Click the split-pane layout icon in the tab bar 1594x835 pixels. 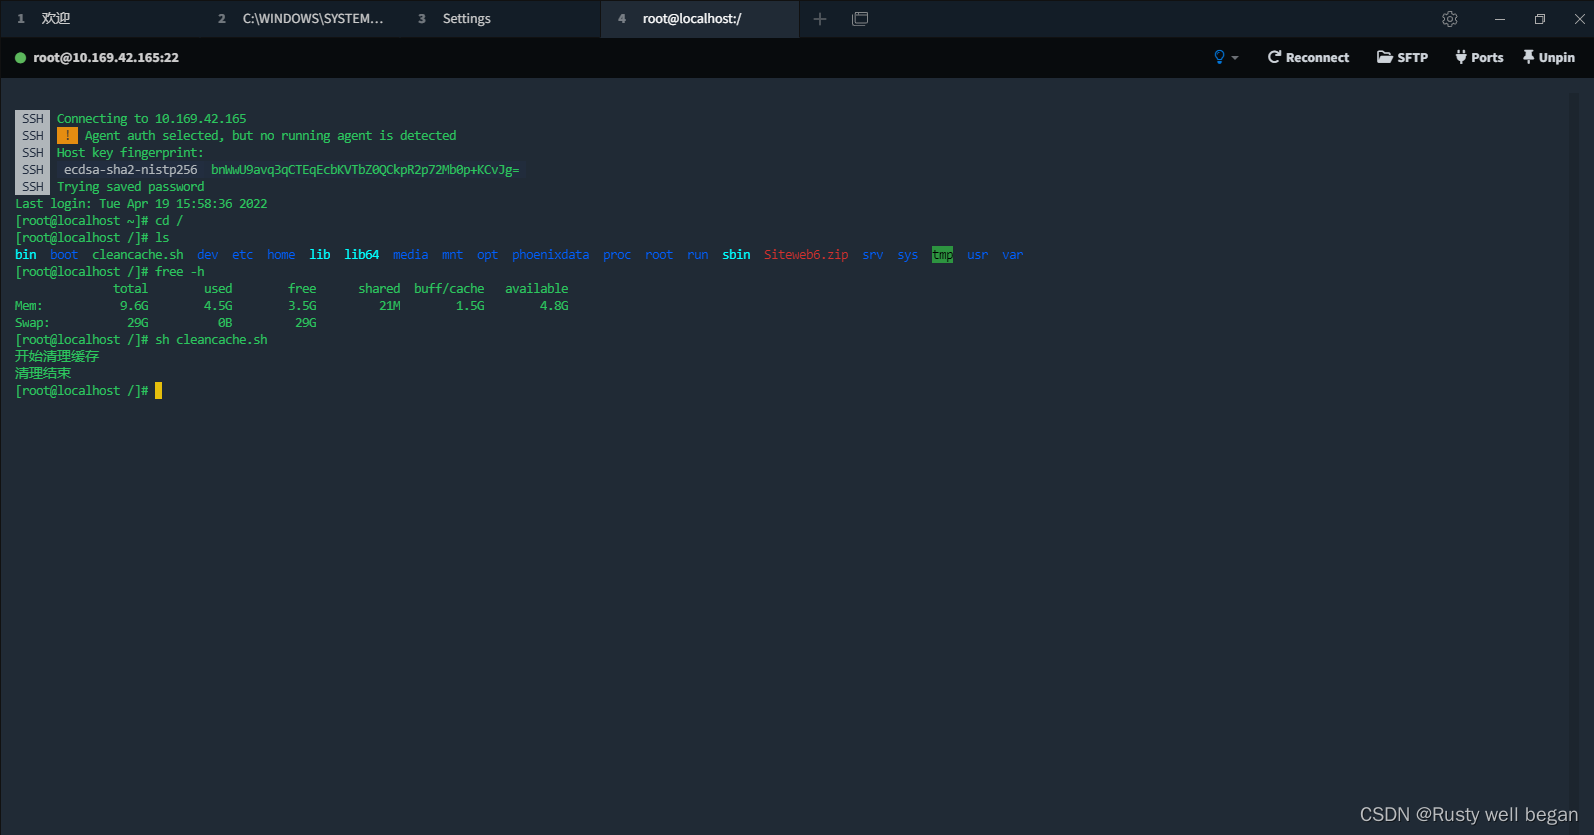(x=860, y=19)
